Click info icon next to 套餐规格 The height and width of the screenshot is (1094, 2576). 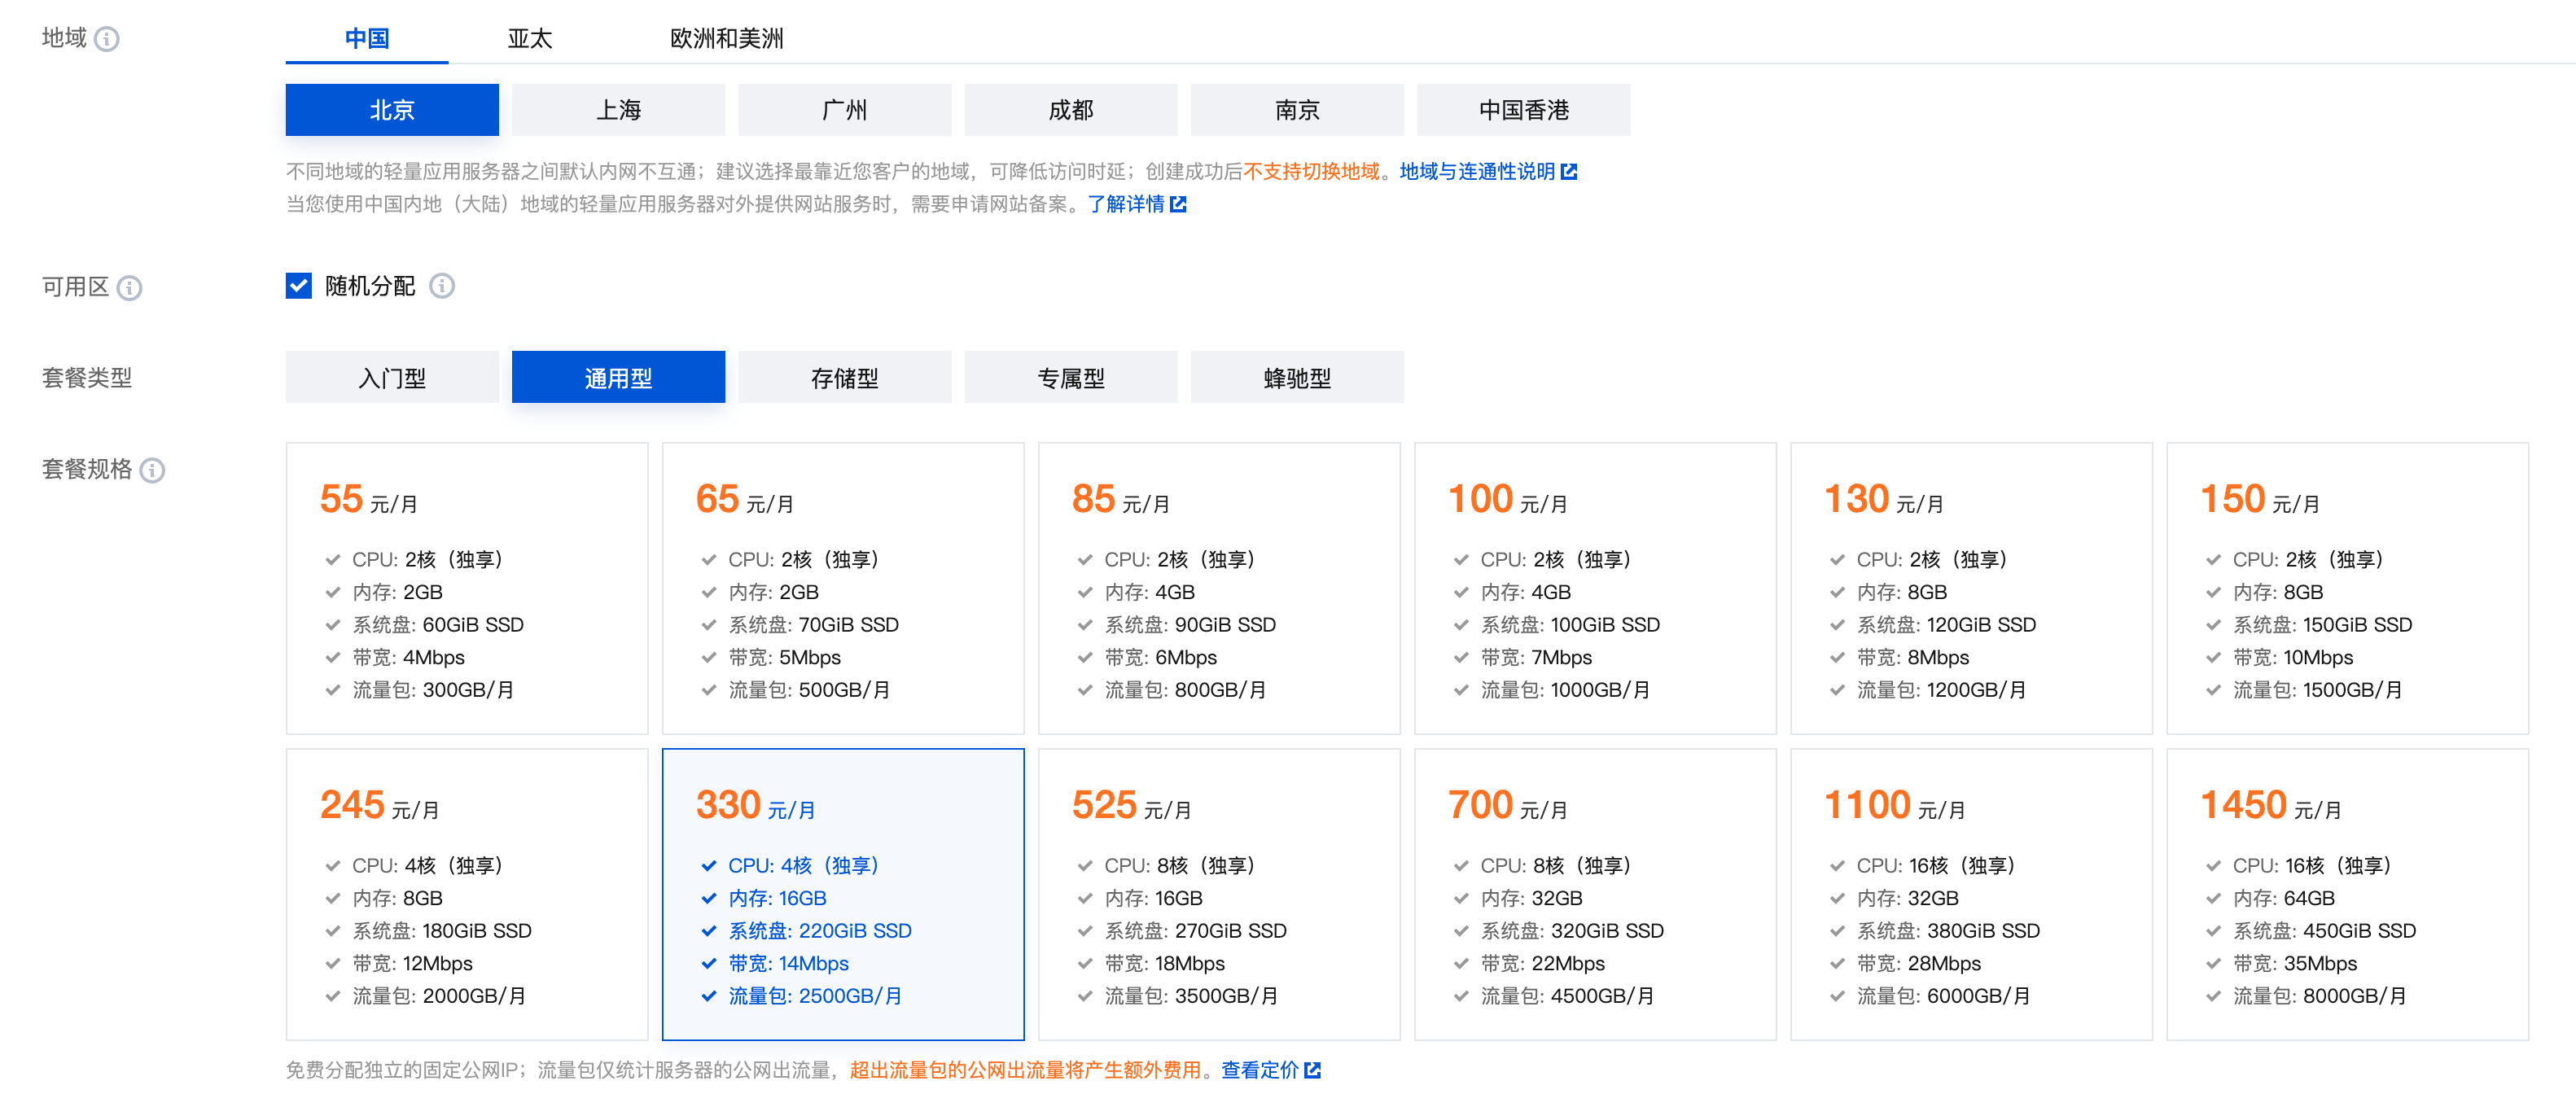click(x=152, y=470)
